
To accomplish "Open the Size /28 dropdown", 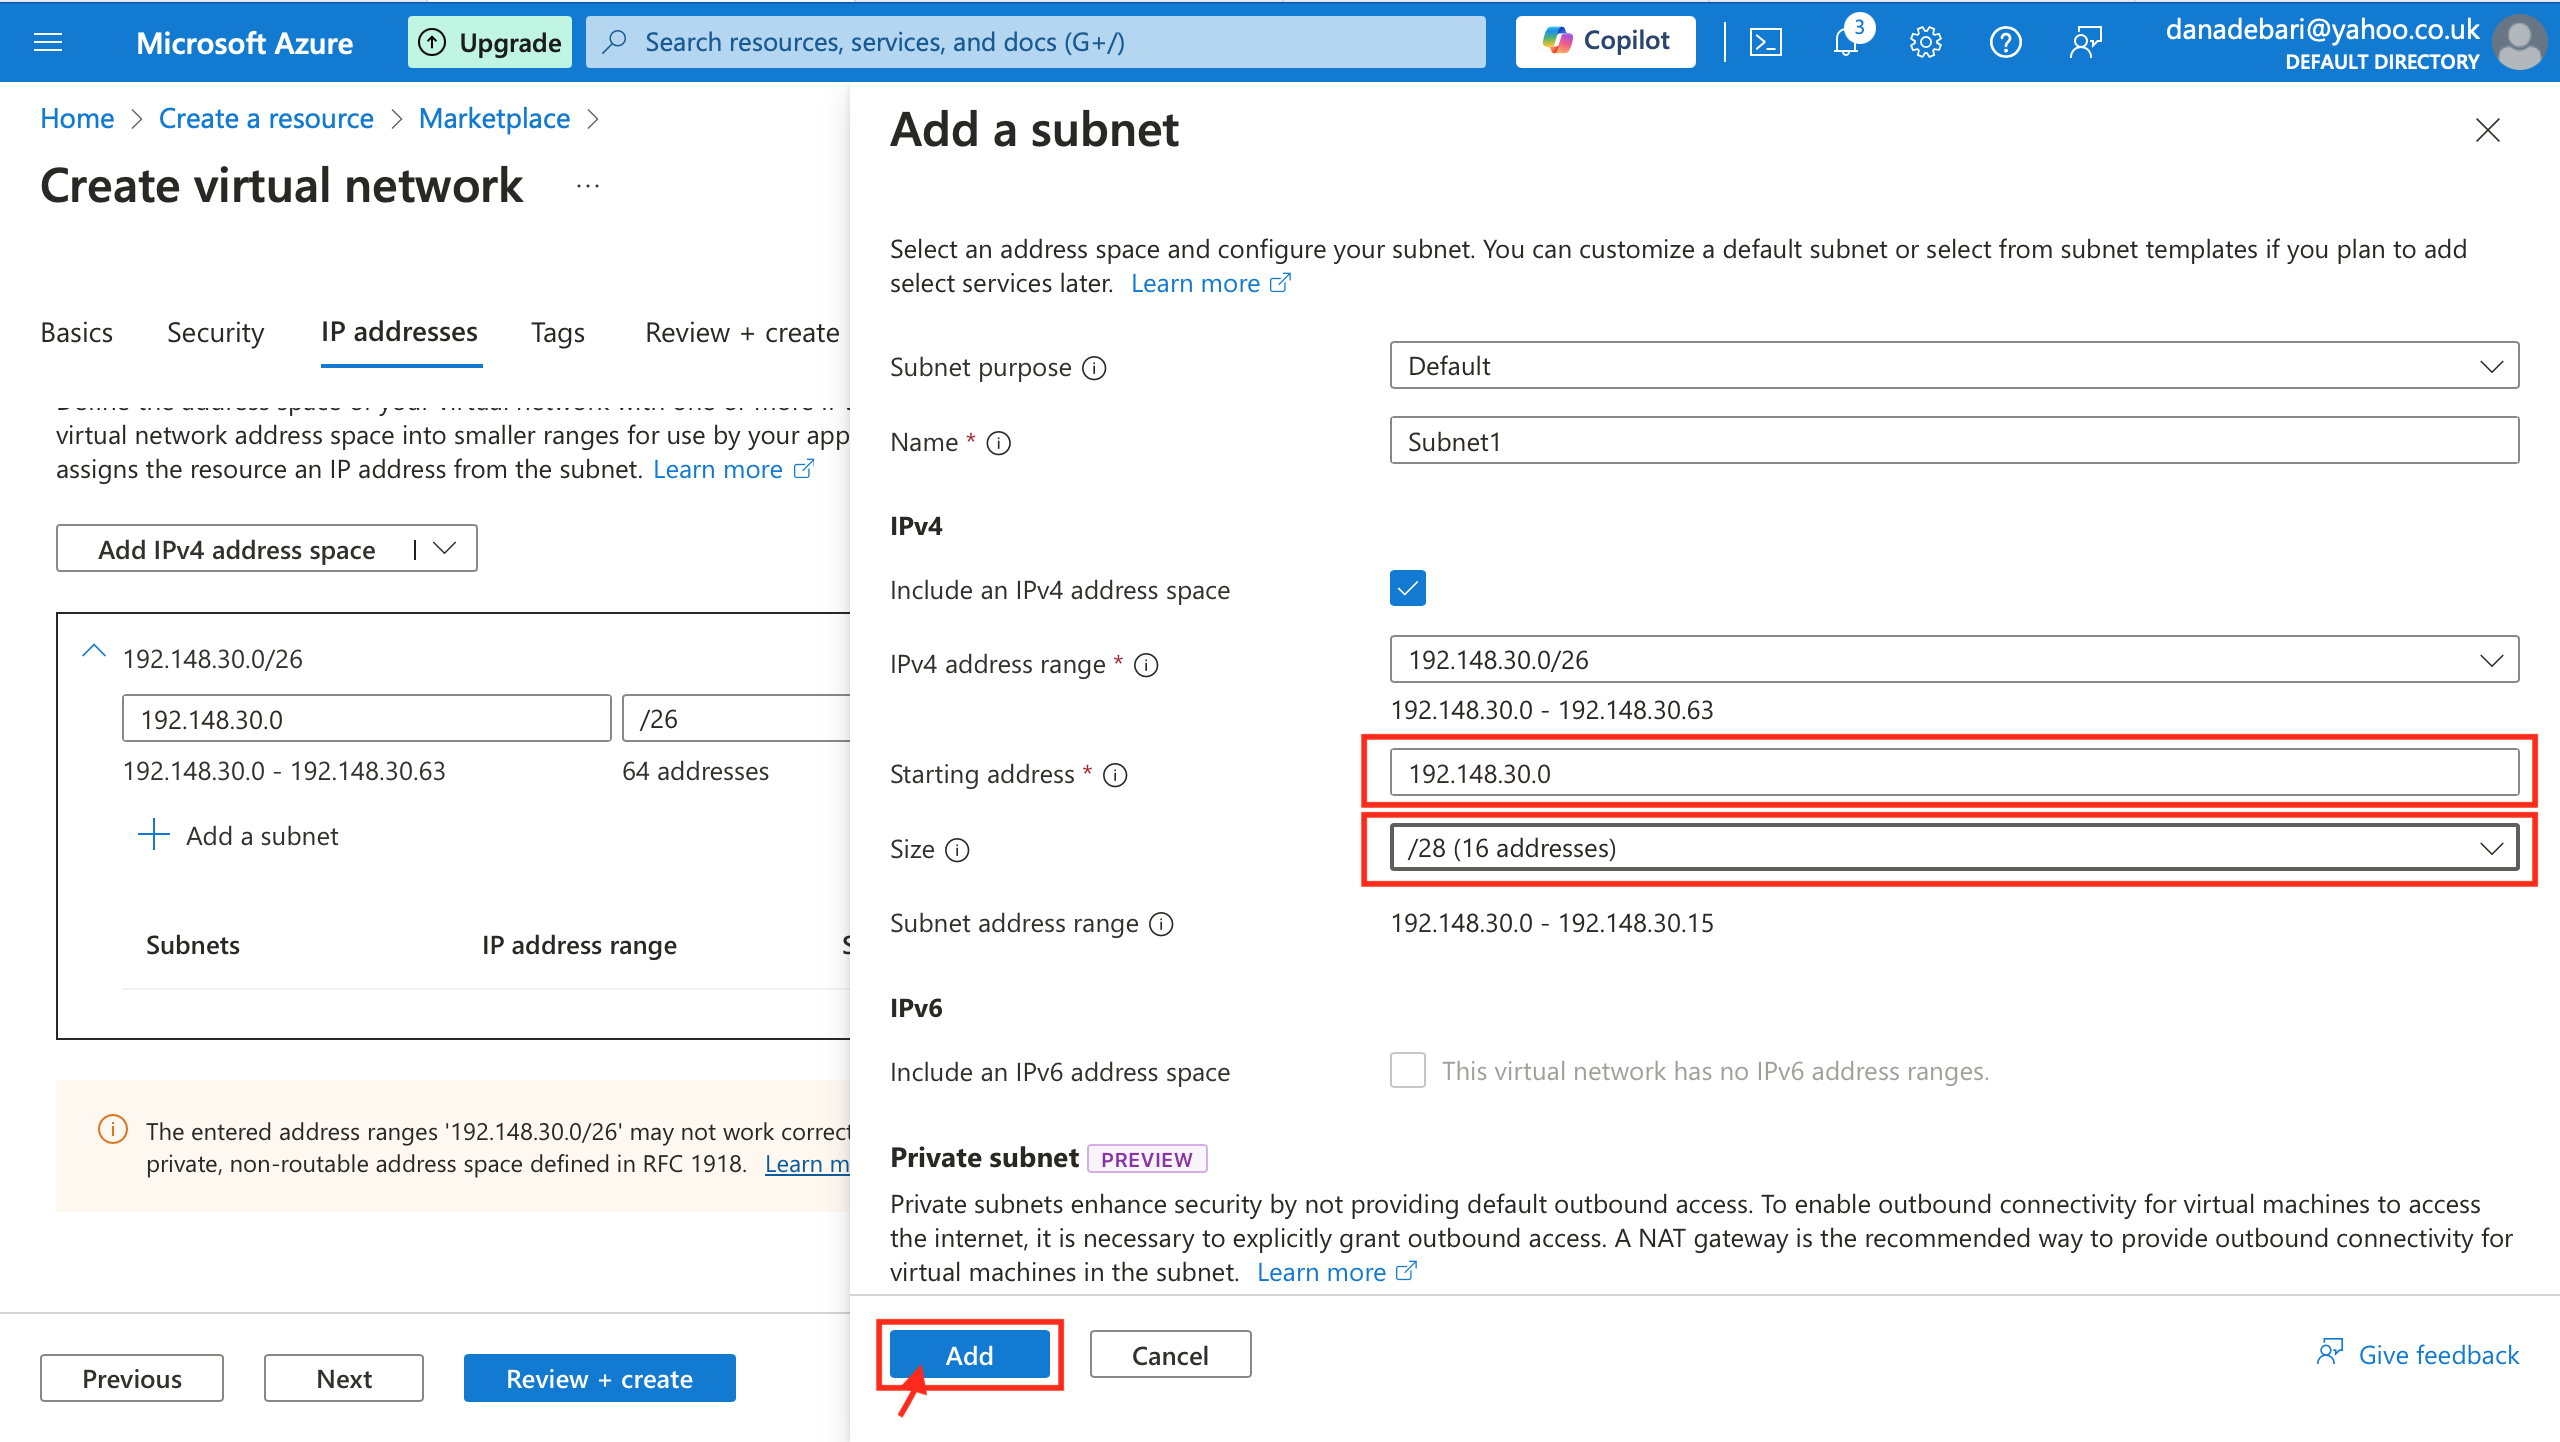I will click(x=1953, y=848).
